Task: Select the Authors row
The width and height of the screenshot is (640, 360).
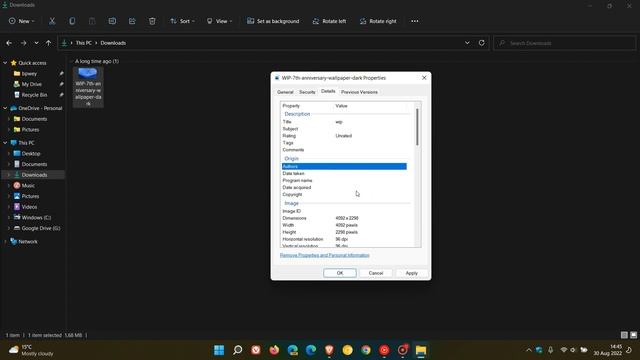Action: [x=344, y=167]
